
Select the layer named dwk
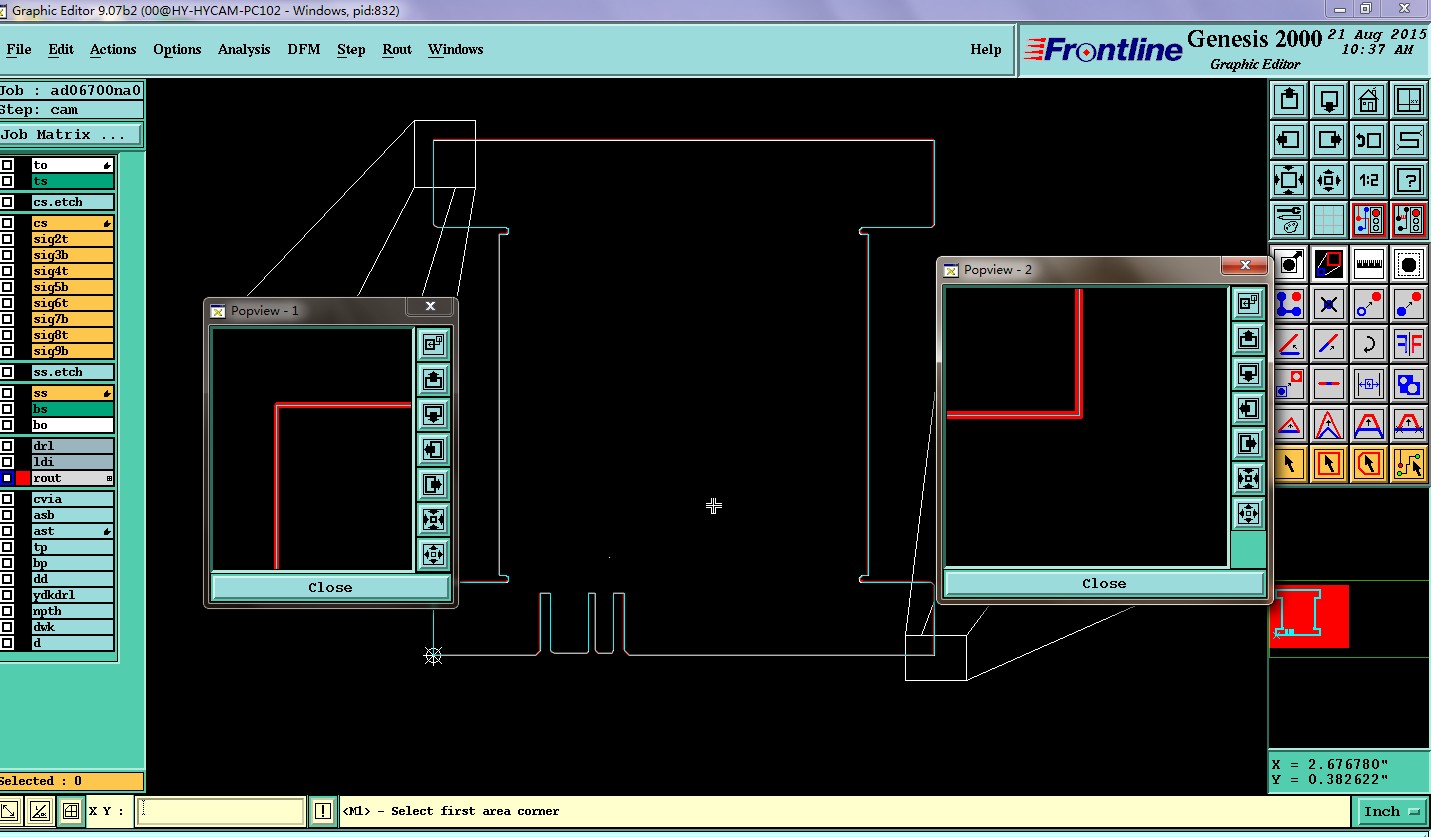coord(72,627)
